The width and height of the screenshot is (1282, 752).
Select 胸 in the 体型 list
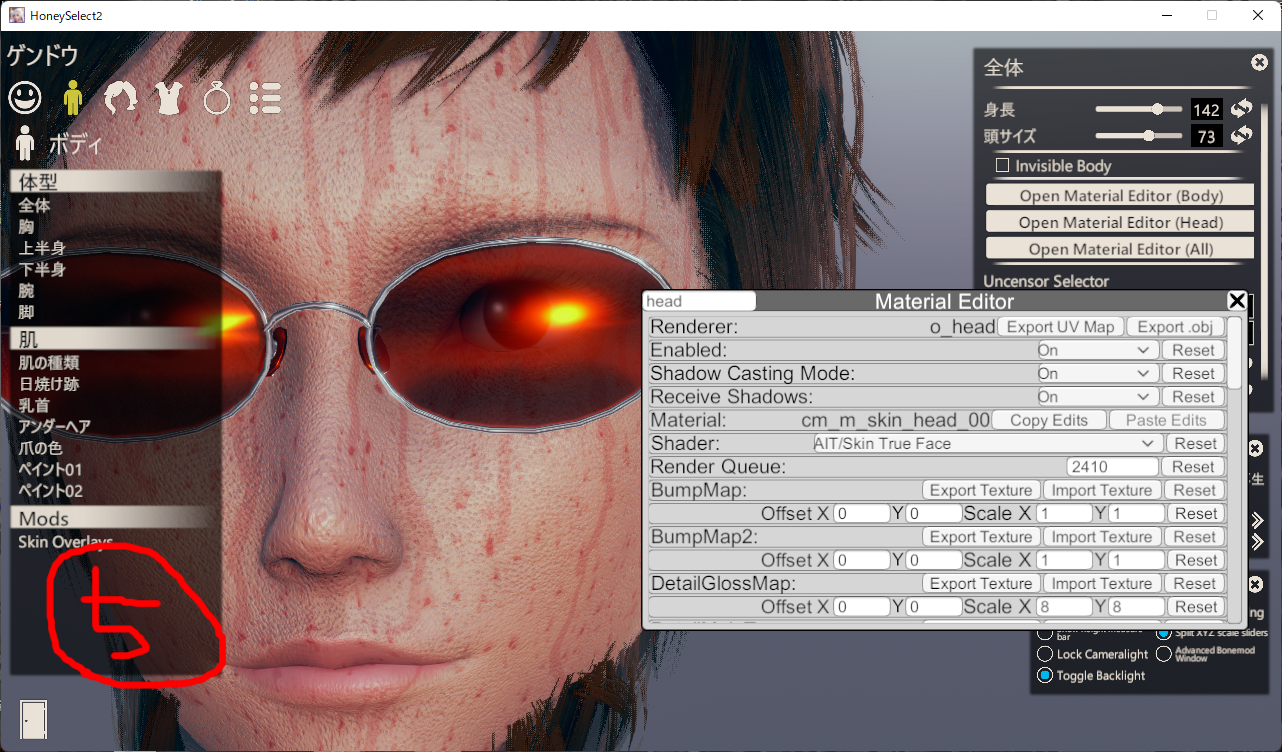tap(26, 227)
